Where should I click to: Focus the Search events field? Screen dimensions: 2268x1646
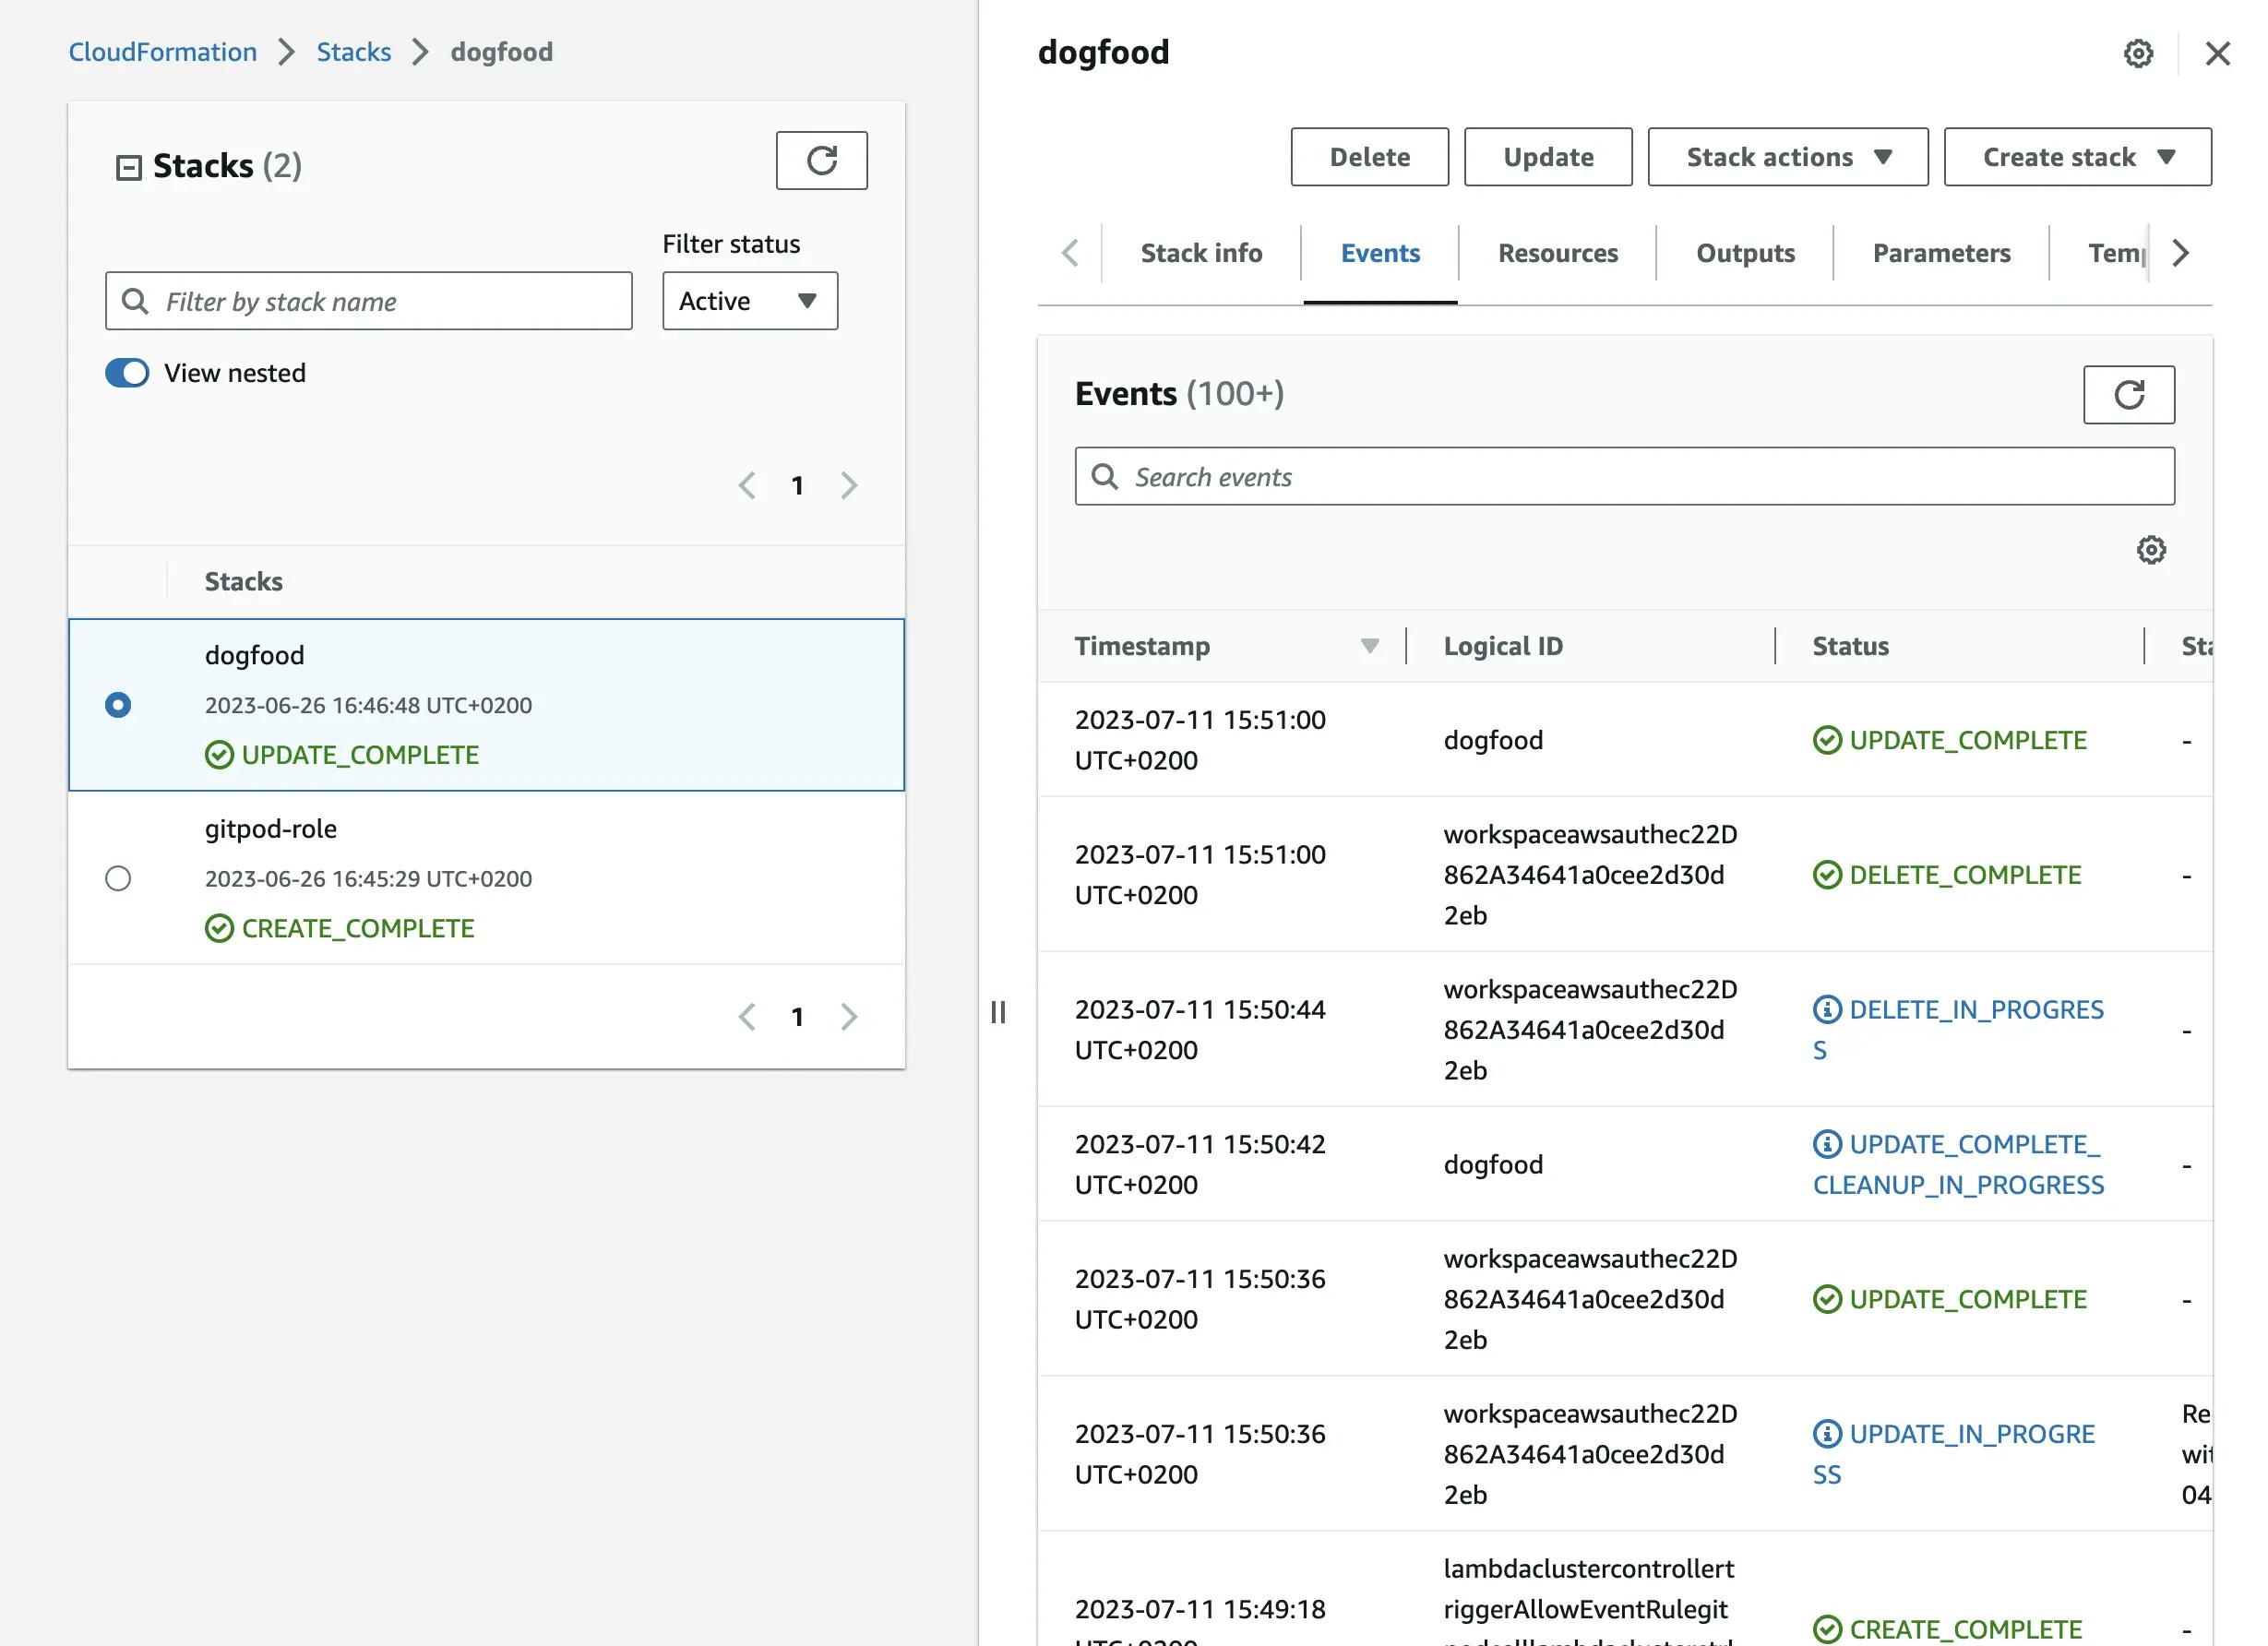pos(1640,477)
